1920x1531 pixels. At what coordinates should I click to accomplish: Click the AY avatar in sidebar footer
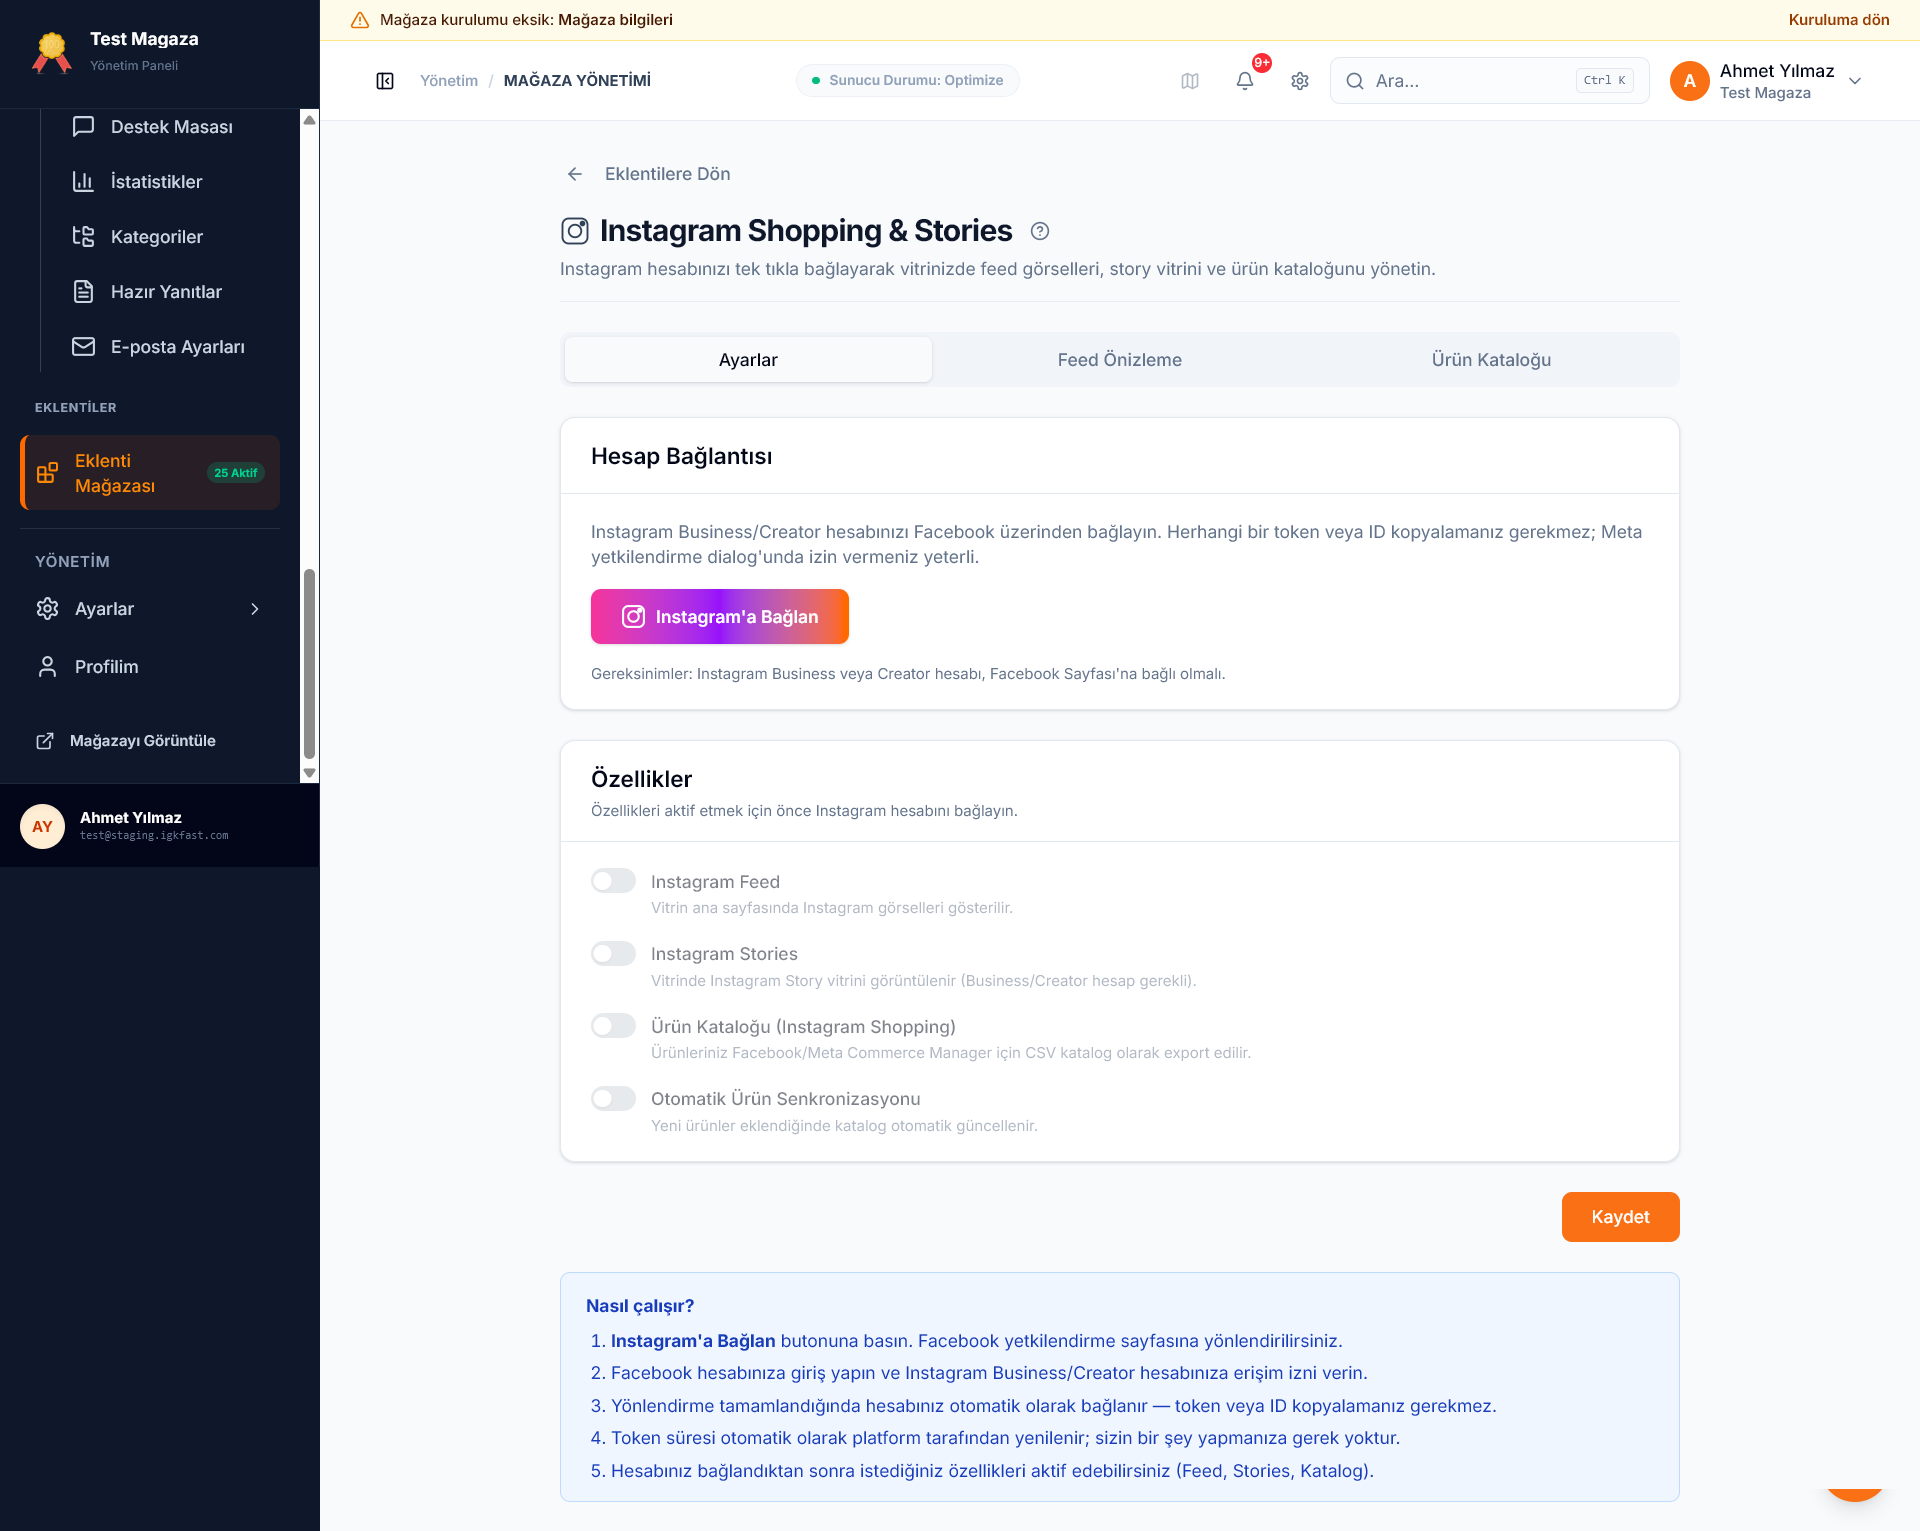pos(42,826)
